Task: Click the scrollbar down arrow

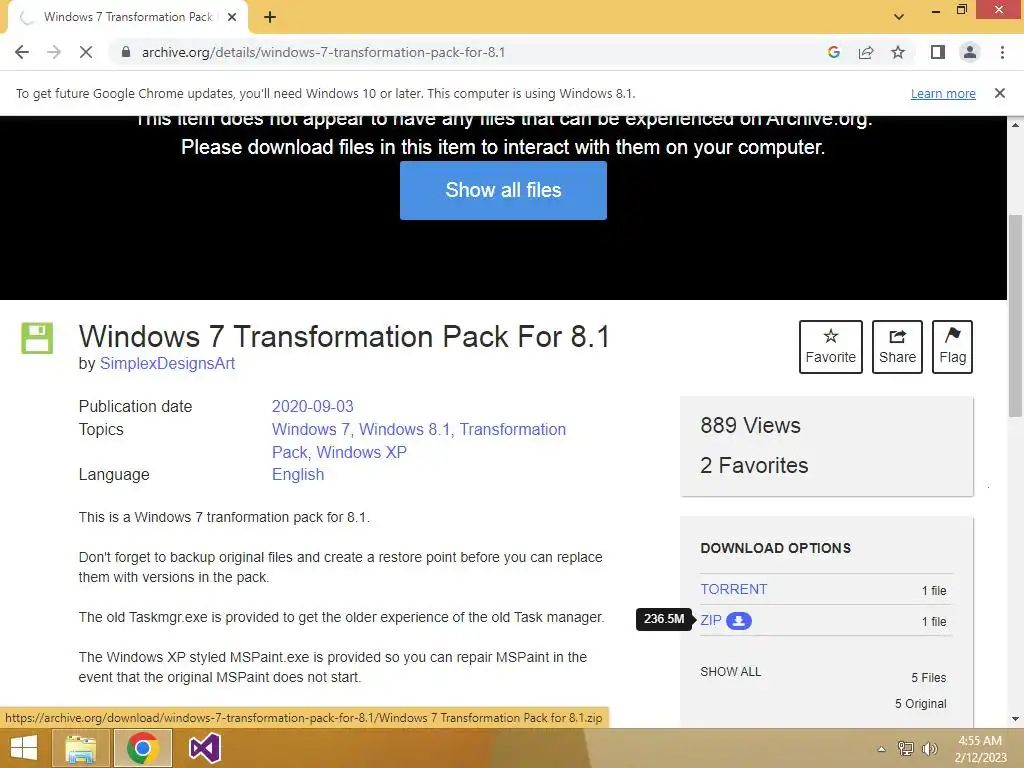Action: point(1015,719)
